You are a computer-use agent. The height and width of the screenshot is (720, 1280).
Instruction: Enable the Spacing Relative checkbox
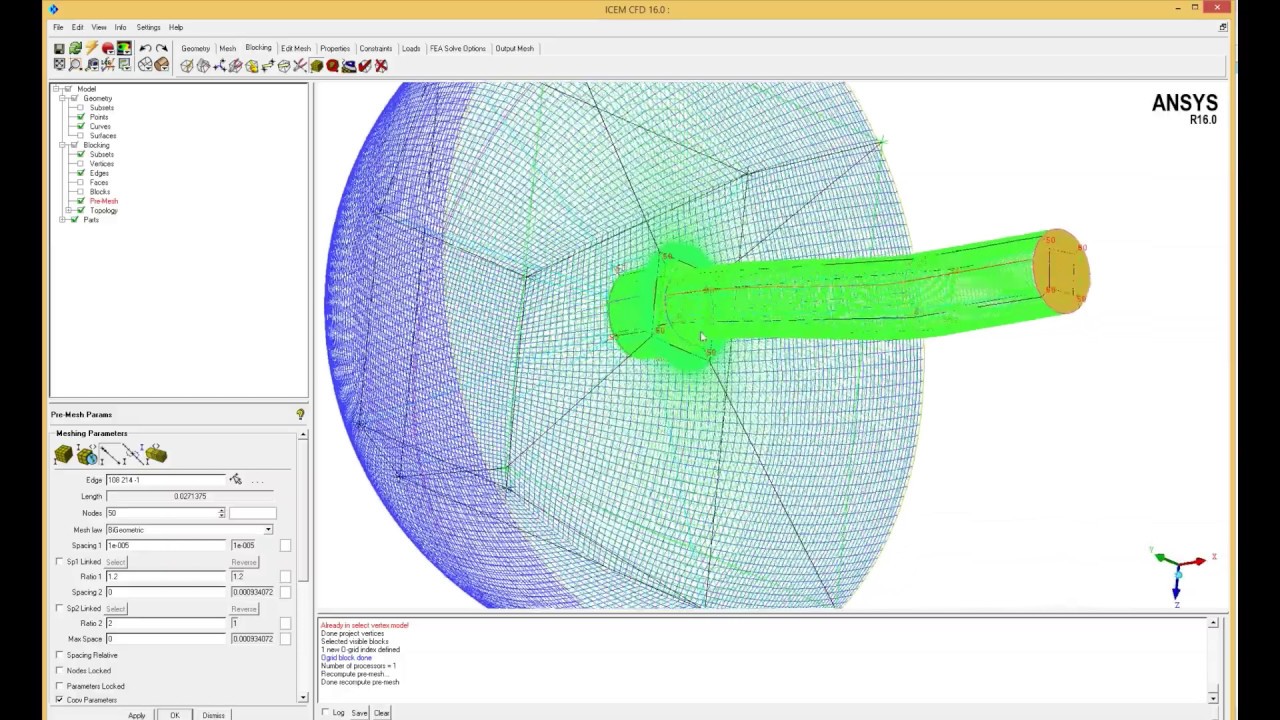pyautogui.click(x=59, y=655)
